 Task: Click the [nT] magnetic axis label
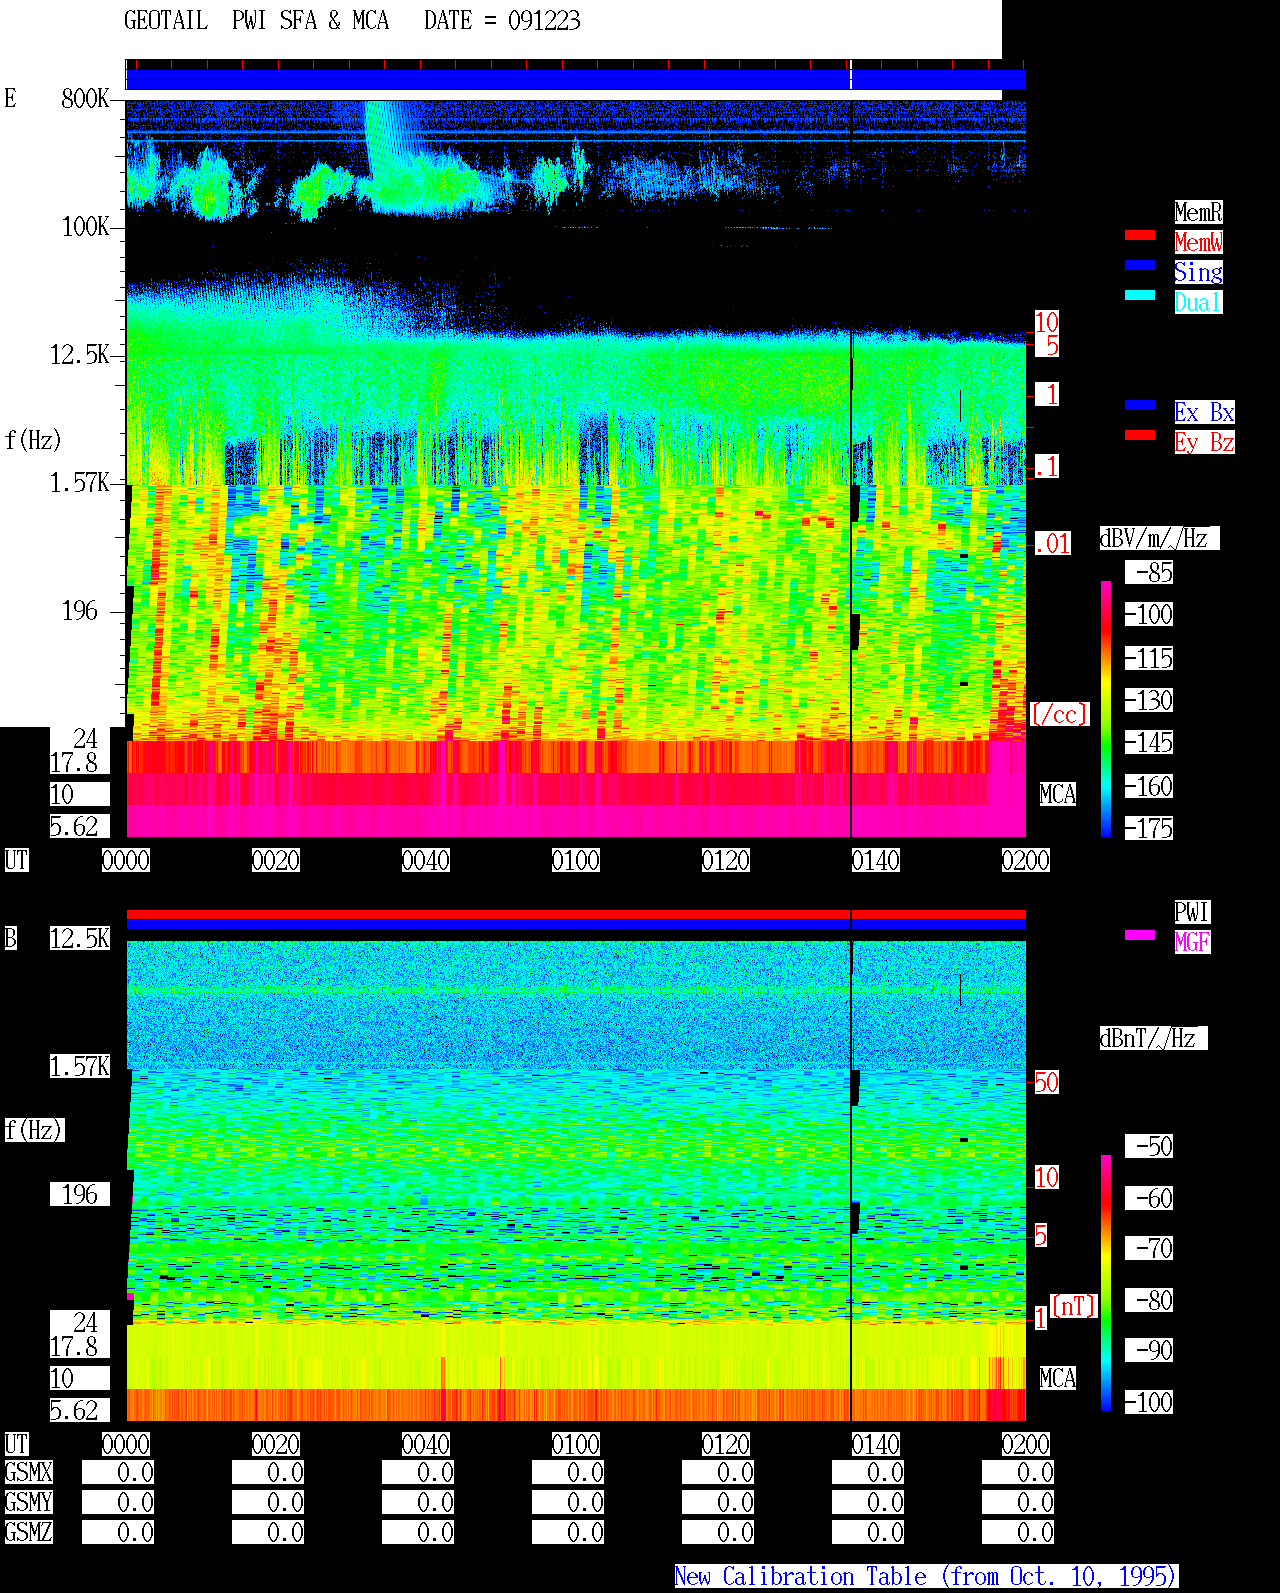(x=1074, y=1306)
